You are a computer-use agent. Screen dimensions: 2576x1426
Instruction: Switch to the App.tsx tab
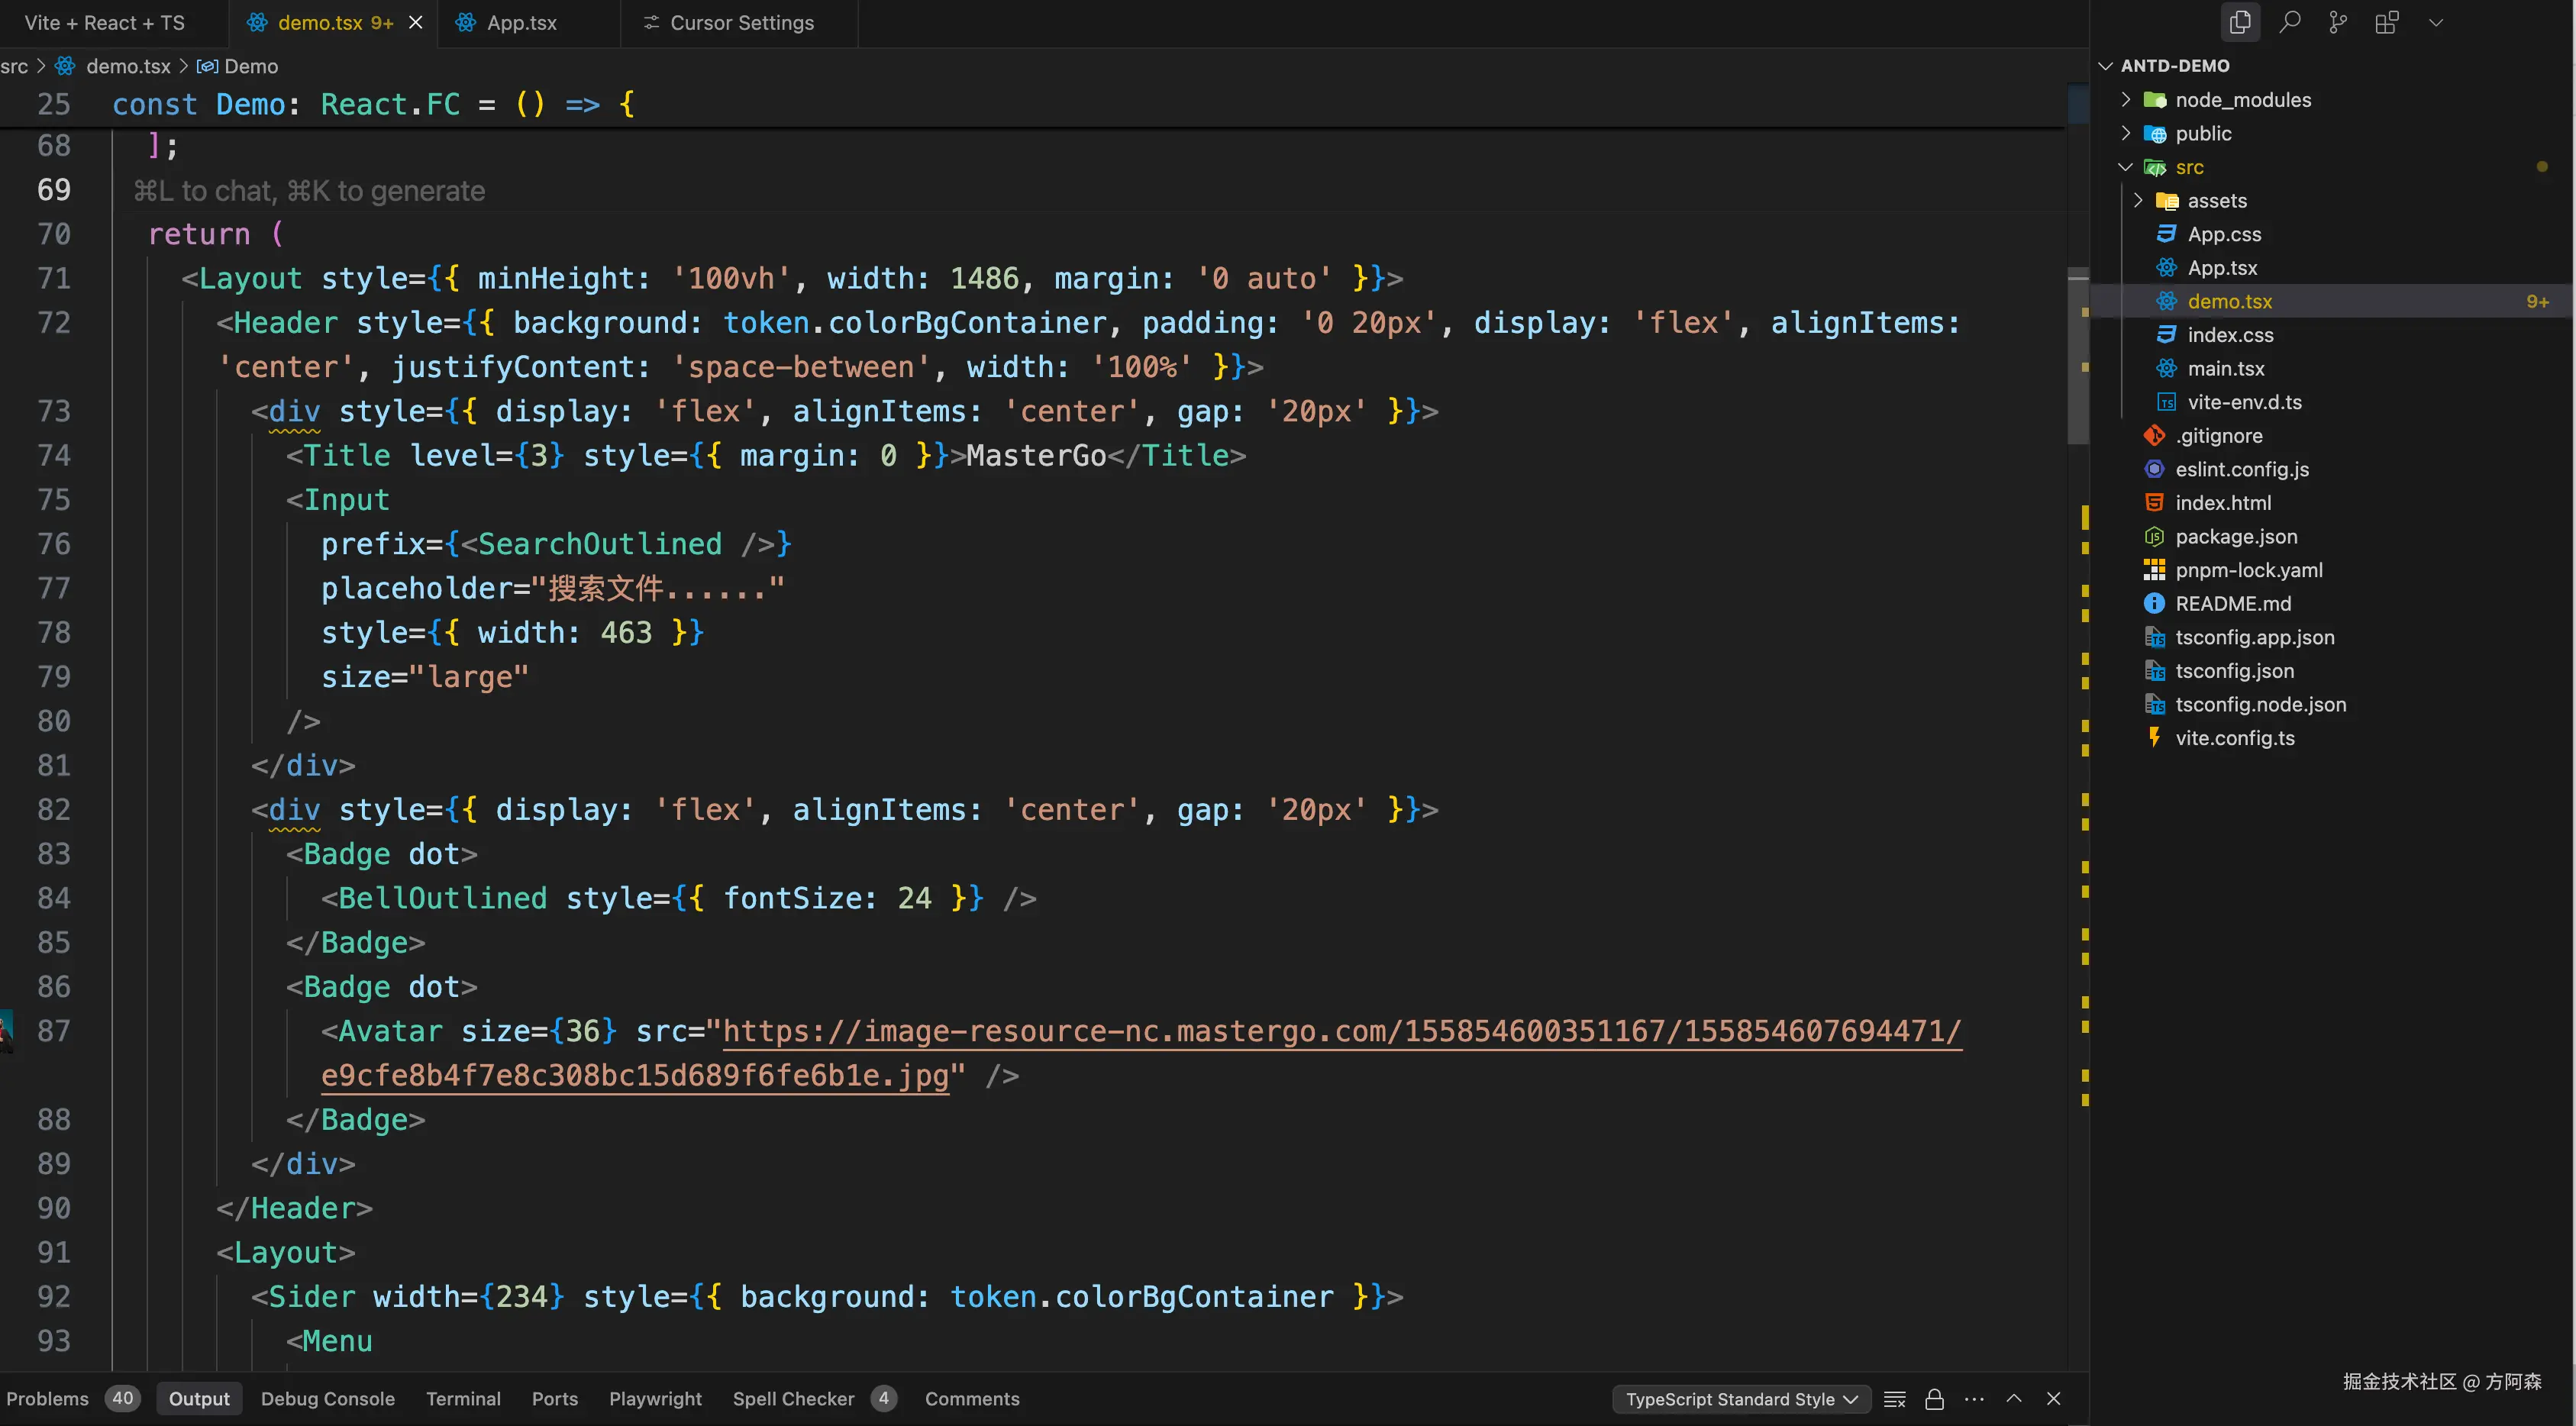[520, 22]
